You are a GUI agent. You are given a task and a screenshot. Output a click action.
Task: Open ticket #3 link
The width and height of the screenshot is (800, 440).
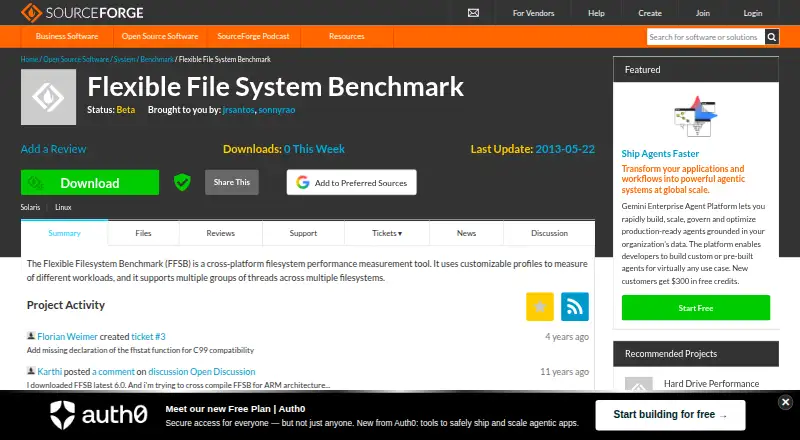[148, 336]
